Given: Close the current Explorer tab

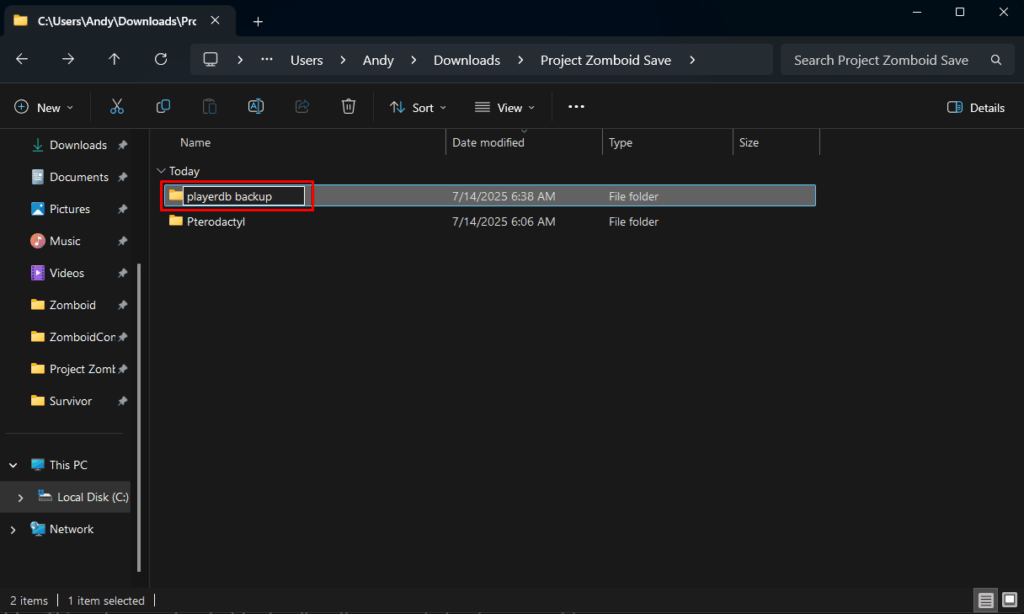Looking at the screenshot, I should [x=215, y=21].
